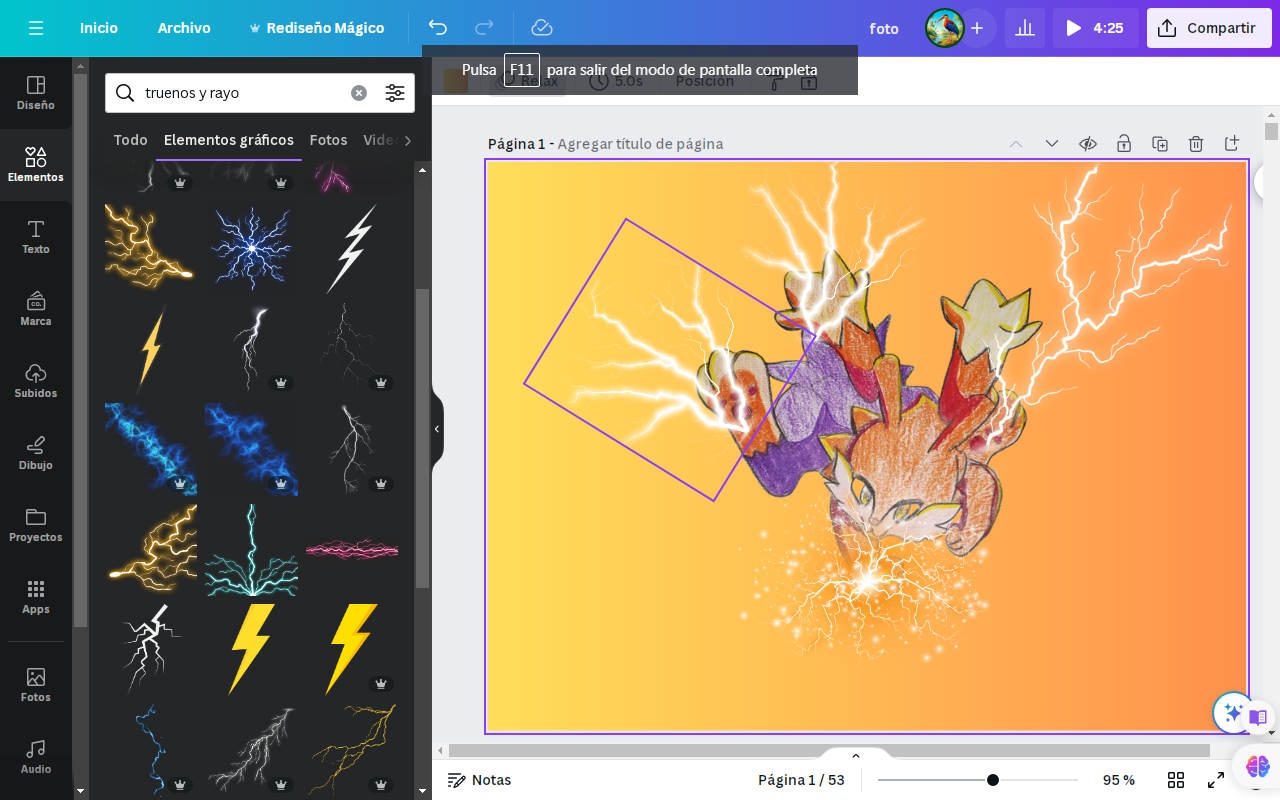The image size is (1280, 800).
Task: Adjust the zoom slider handle
Action: [993, 780]
